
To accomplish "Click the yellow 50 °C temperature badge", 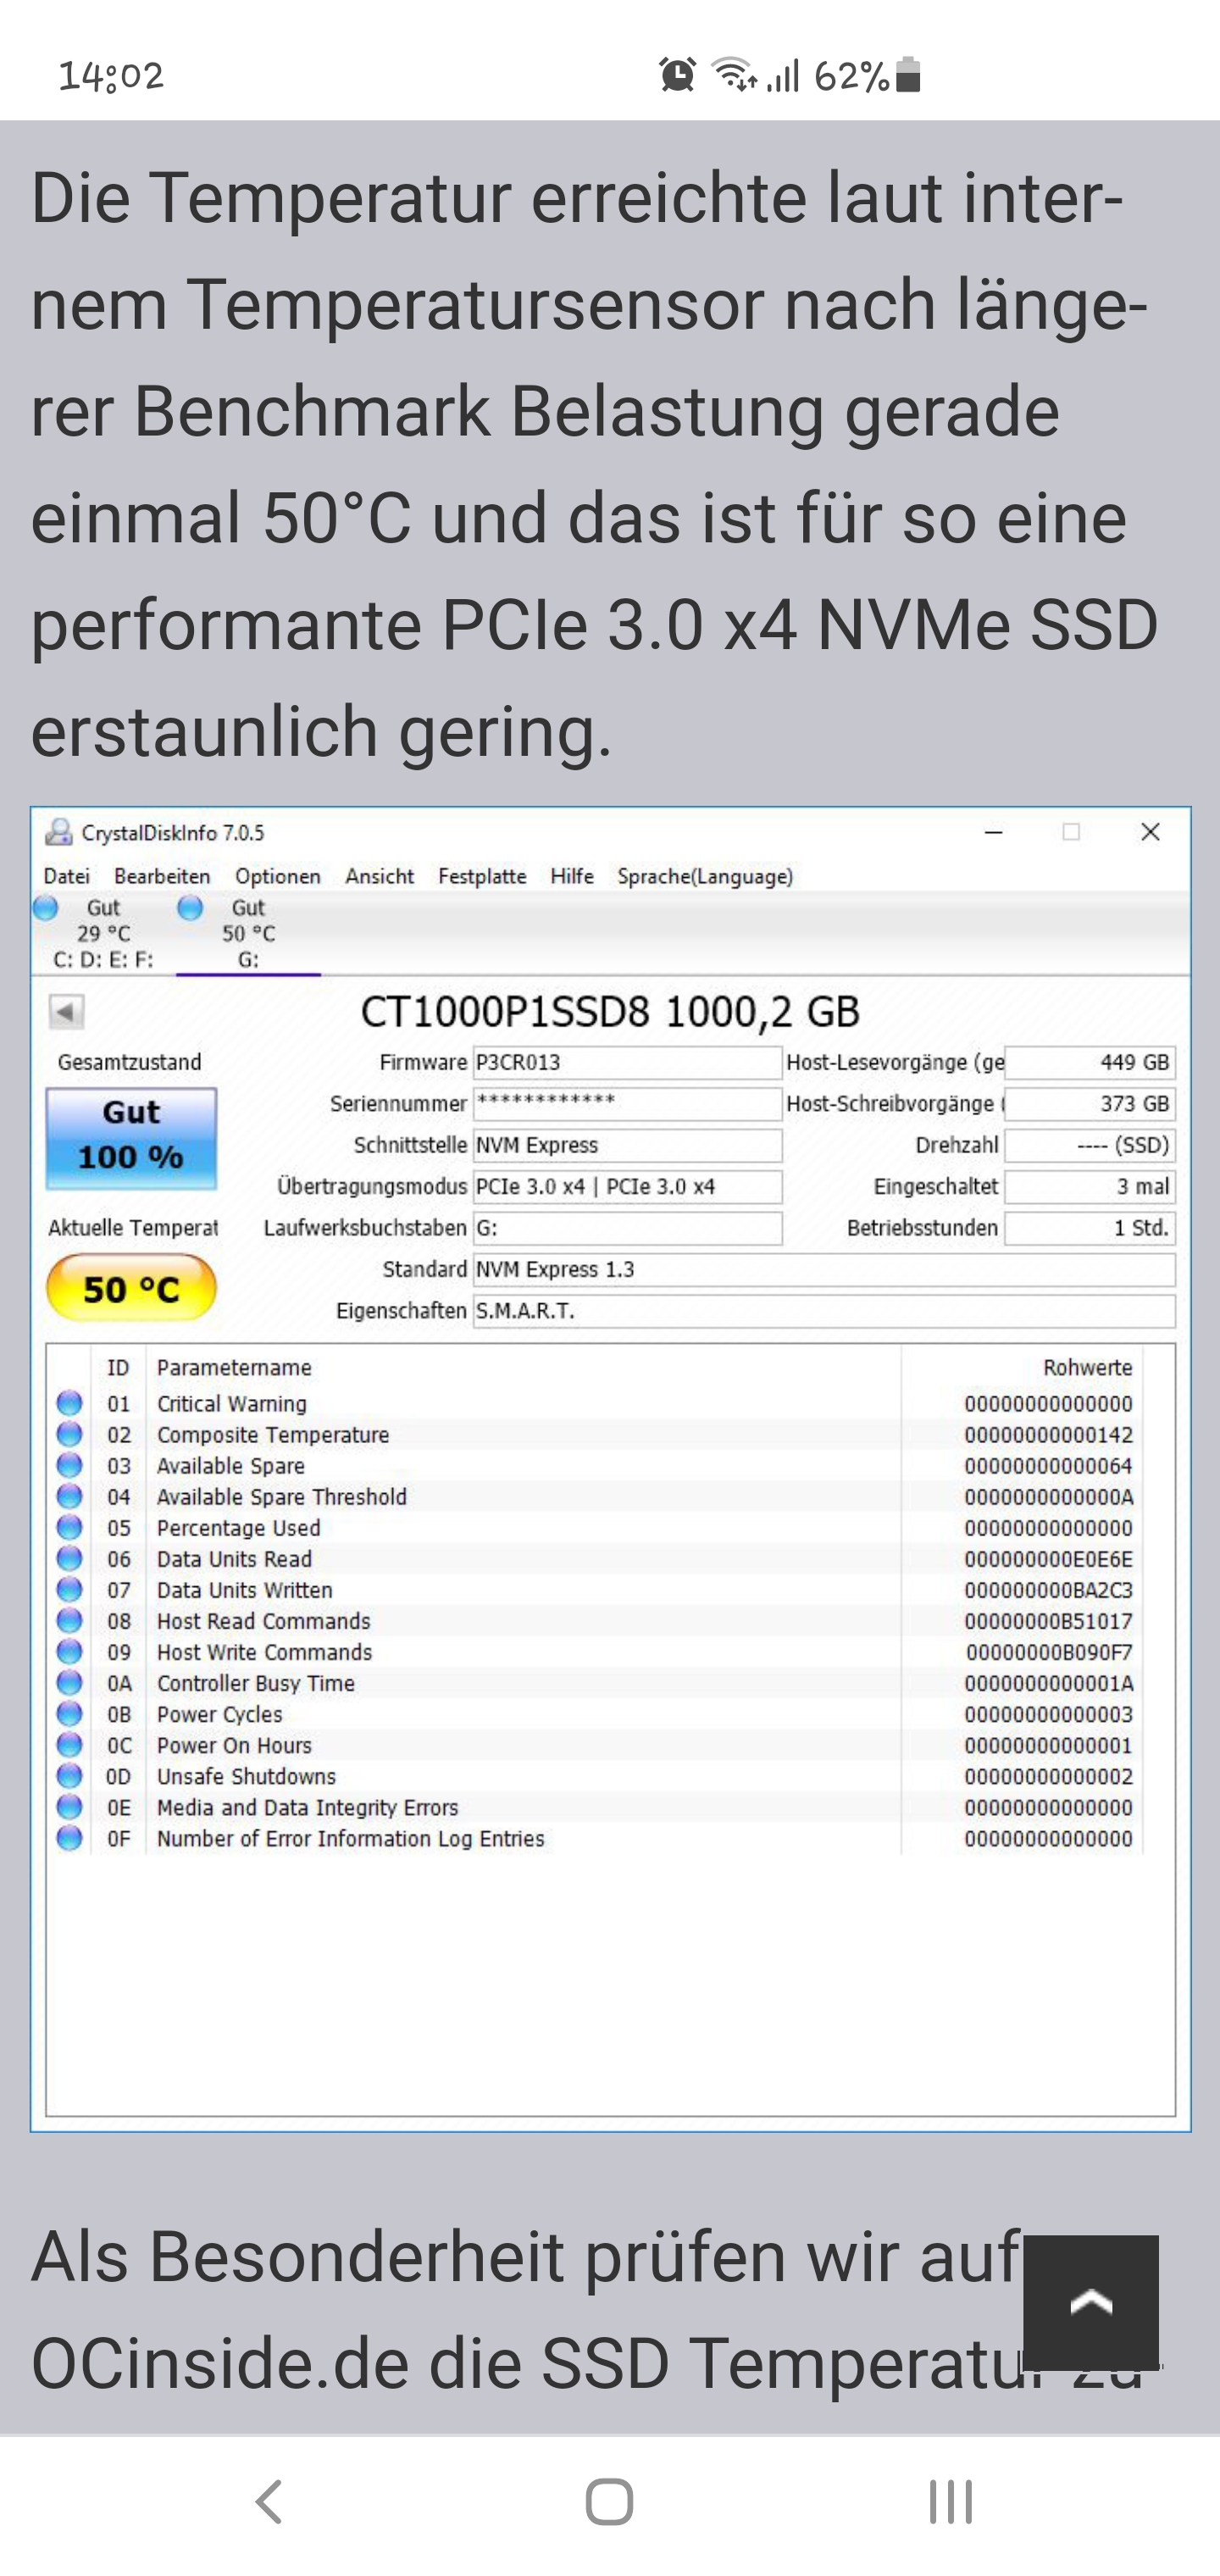I will pyautogui.click(x=131, y=1288).
